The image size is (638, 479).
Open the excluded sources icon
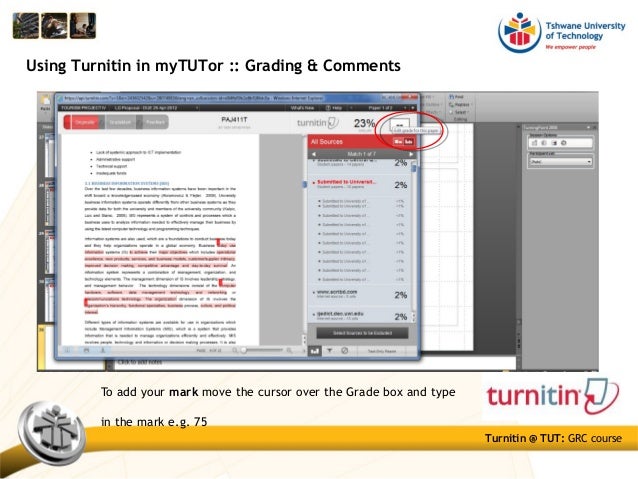[345, 350]
